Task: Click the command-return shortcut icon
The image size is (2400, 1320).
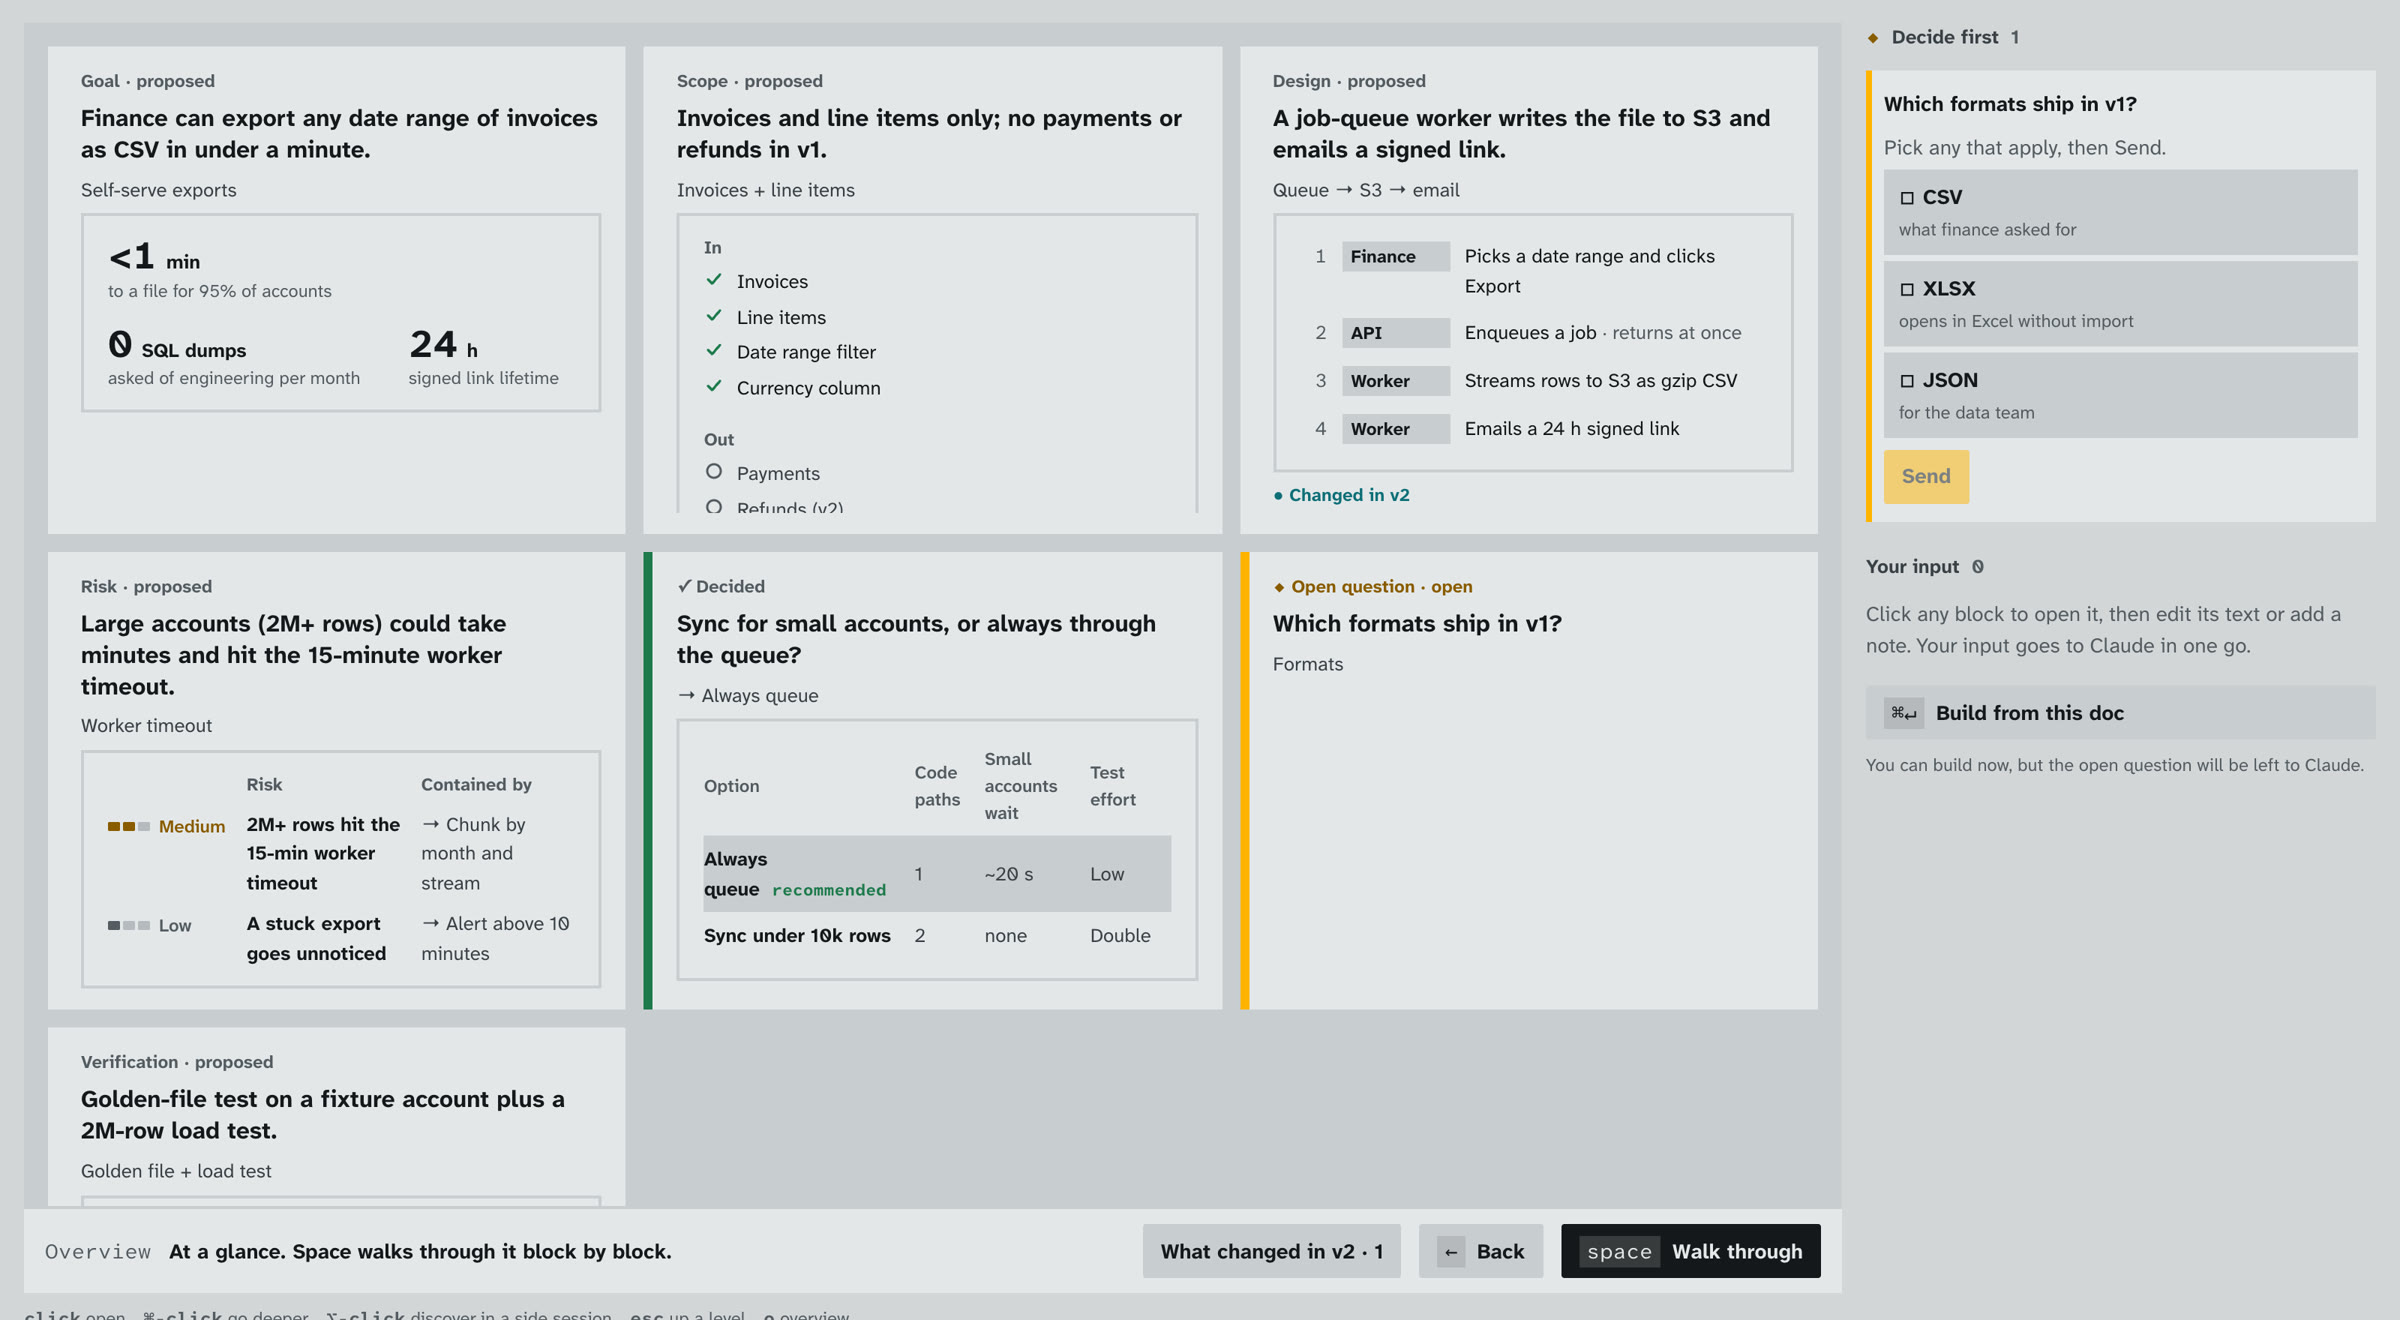Action: point(1903,713)
